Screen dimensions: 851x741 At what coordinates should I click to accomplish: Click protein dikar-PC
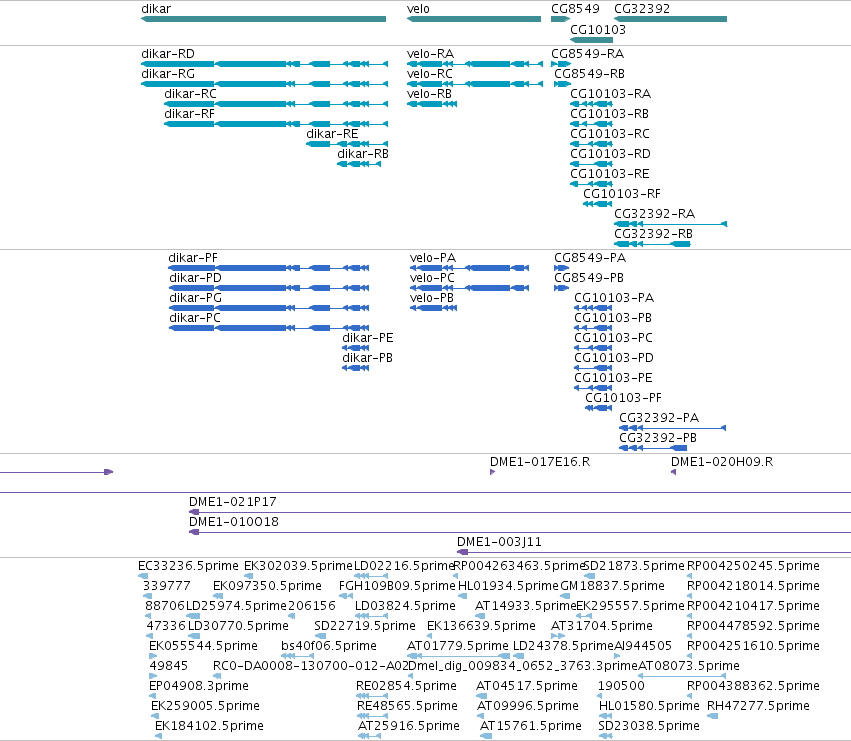click(x=269, y=328)
